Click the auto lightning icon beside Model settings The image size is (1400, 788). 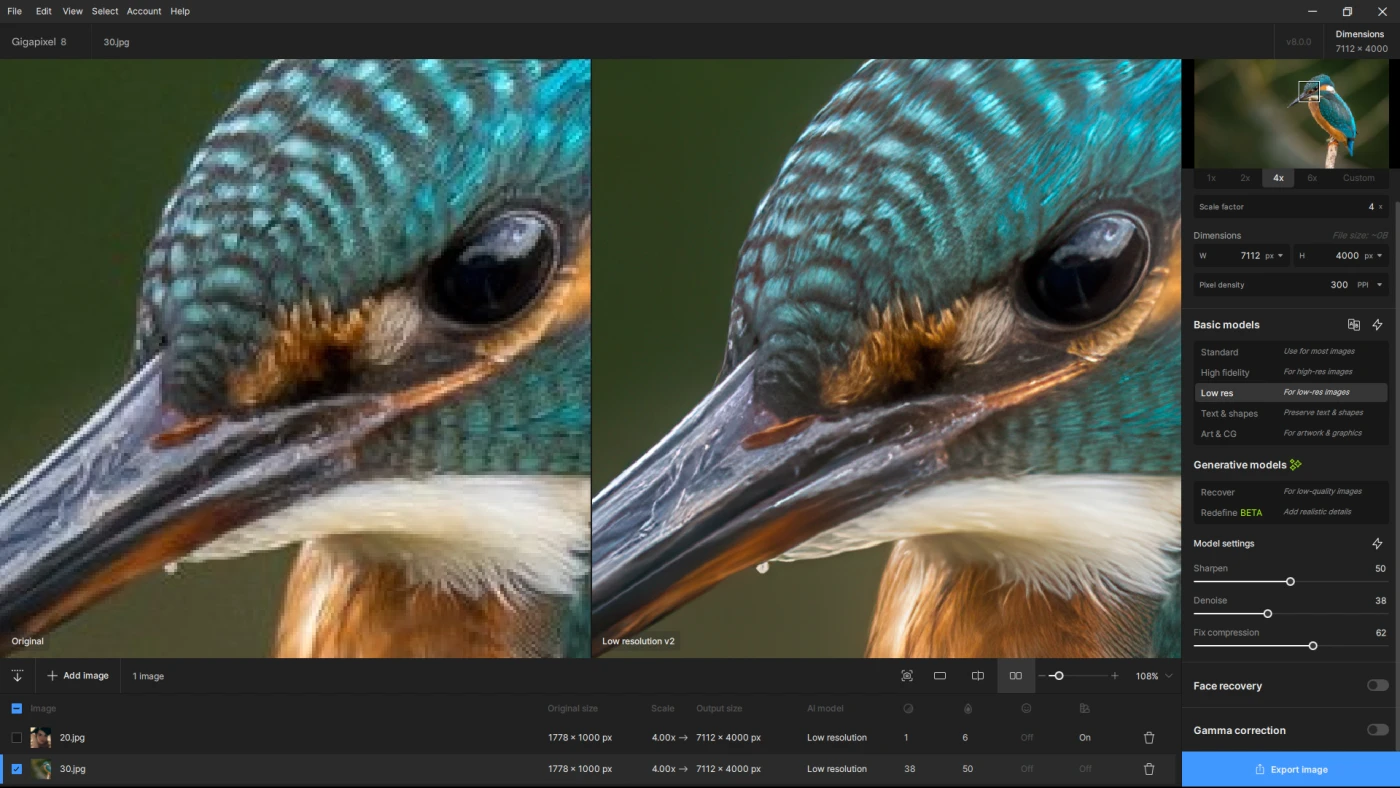pyautogui.click(x=1377, y=544)
